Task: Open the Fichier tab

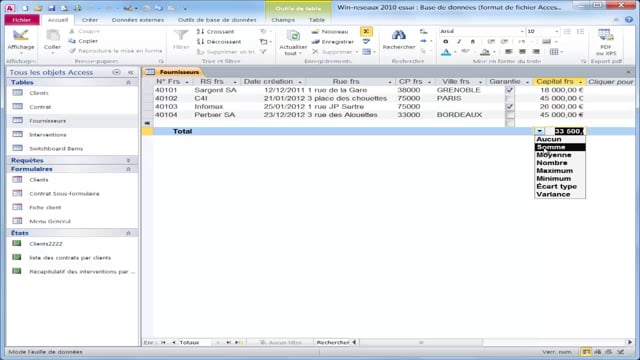Action: (22, 20)
